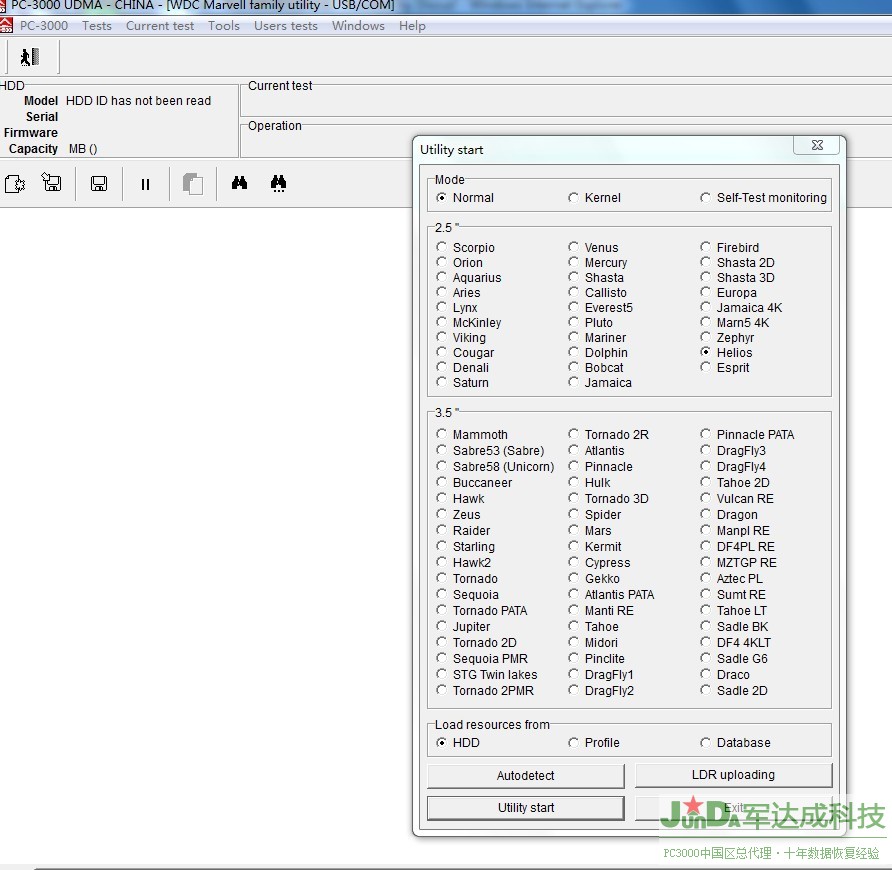Select the Zeus radio button

(x=441, y=514)
